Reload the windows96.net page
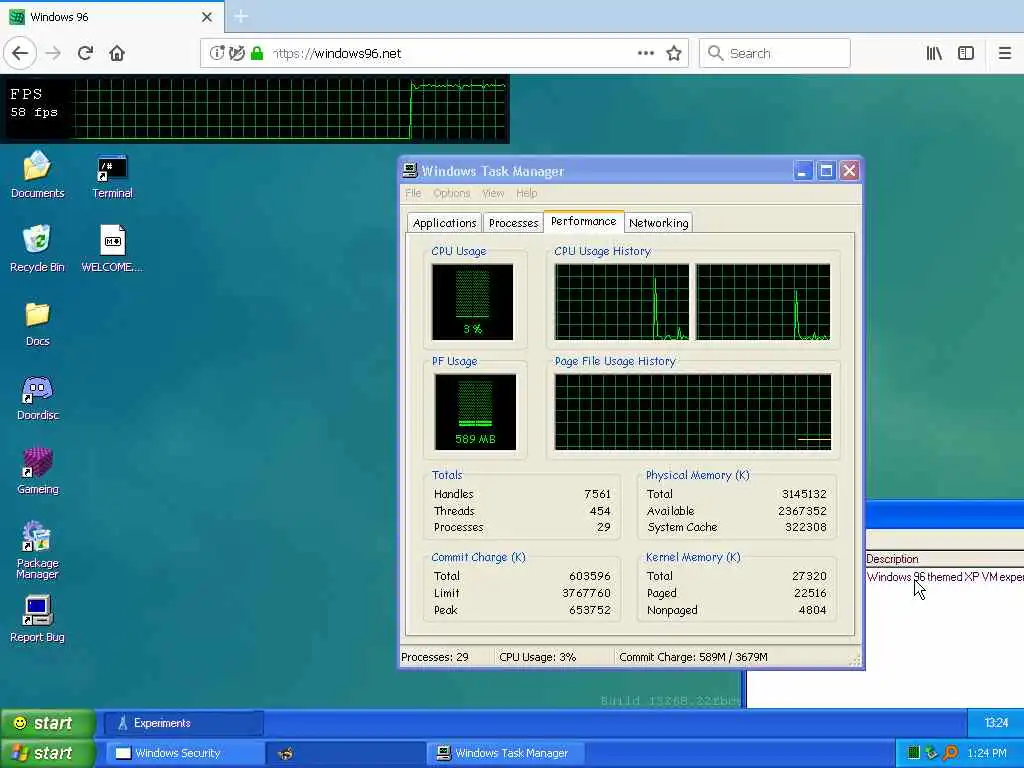Image resolution: width=1024 pixels, height=768 pixels. [86, 53]
